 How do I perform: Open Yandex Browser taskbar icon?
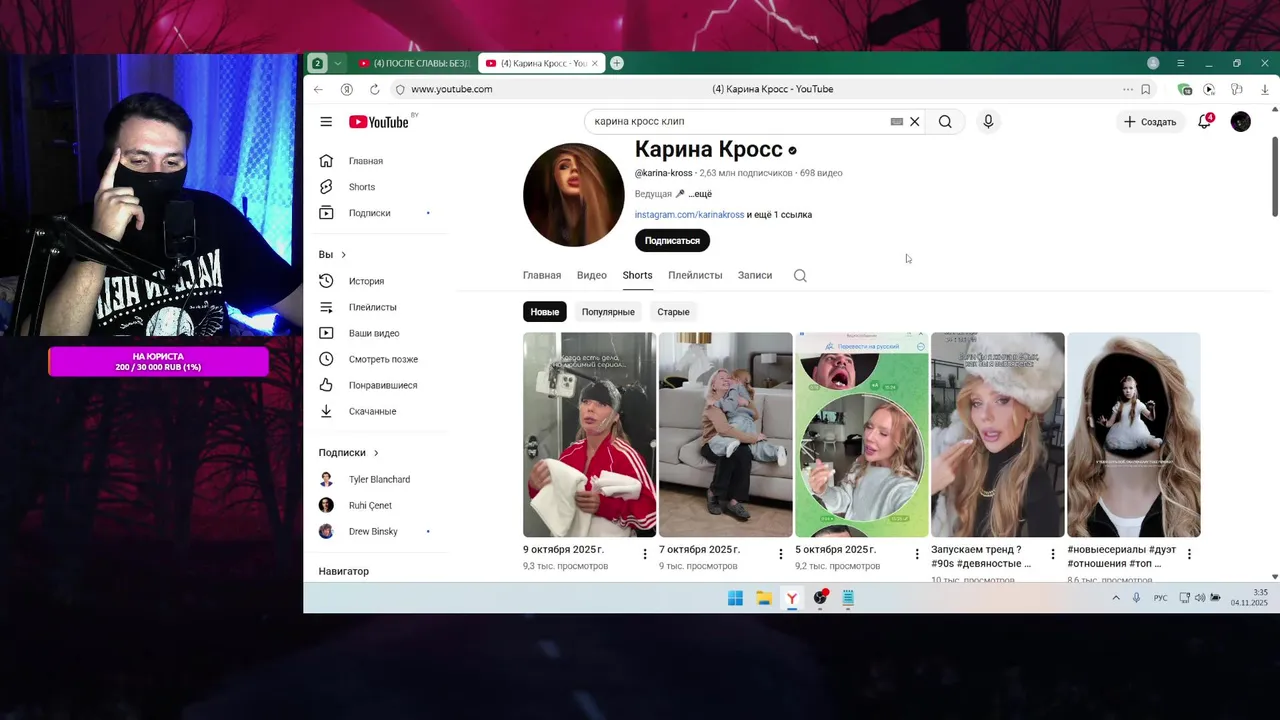coord(792,598)
